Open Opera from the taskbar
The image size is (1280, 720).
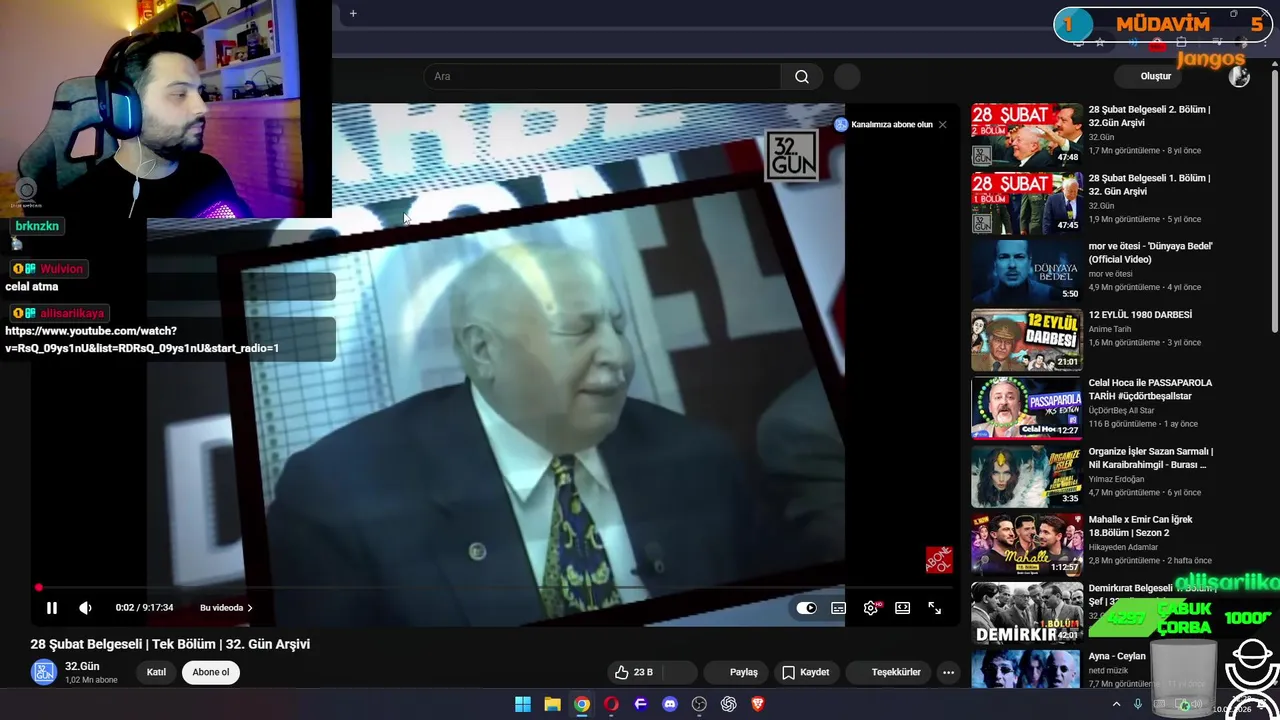(x=611, y=704)
